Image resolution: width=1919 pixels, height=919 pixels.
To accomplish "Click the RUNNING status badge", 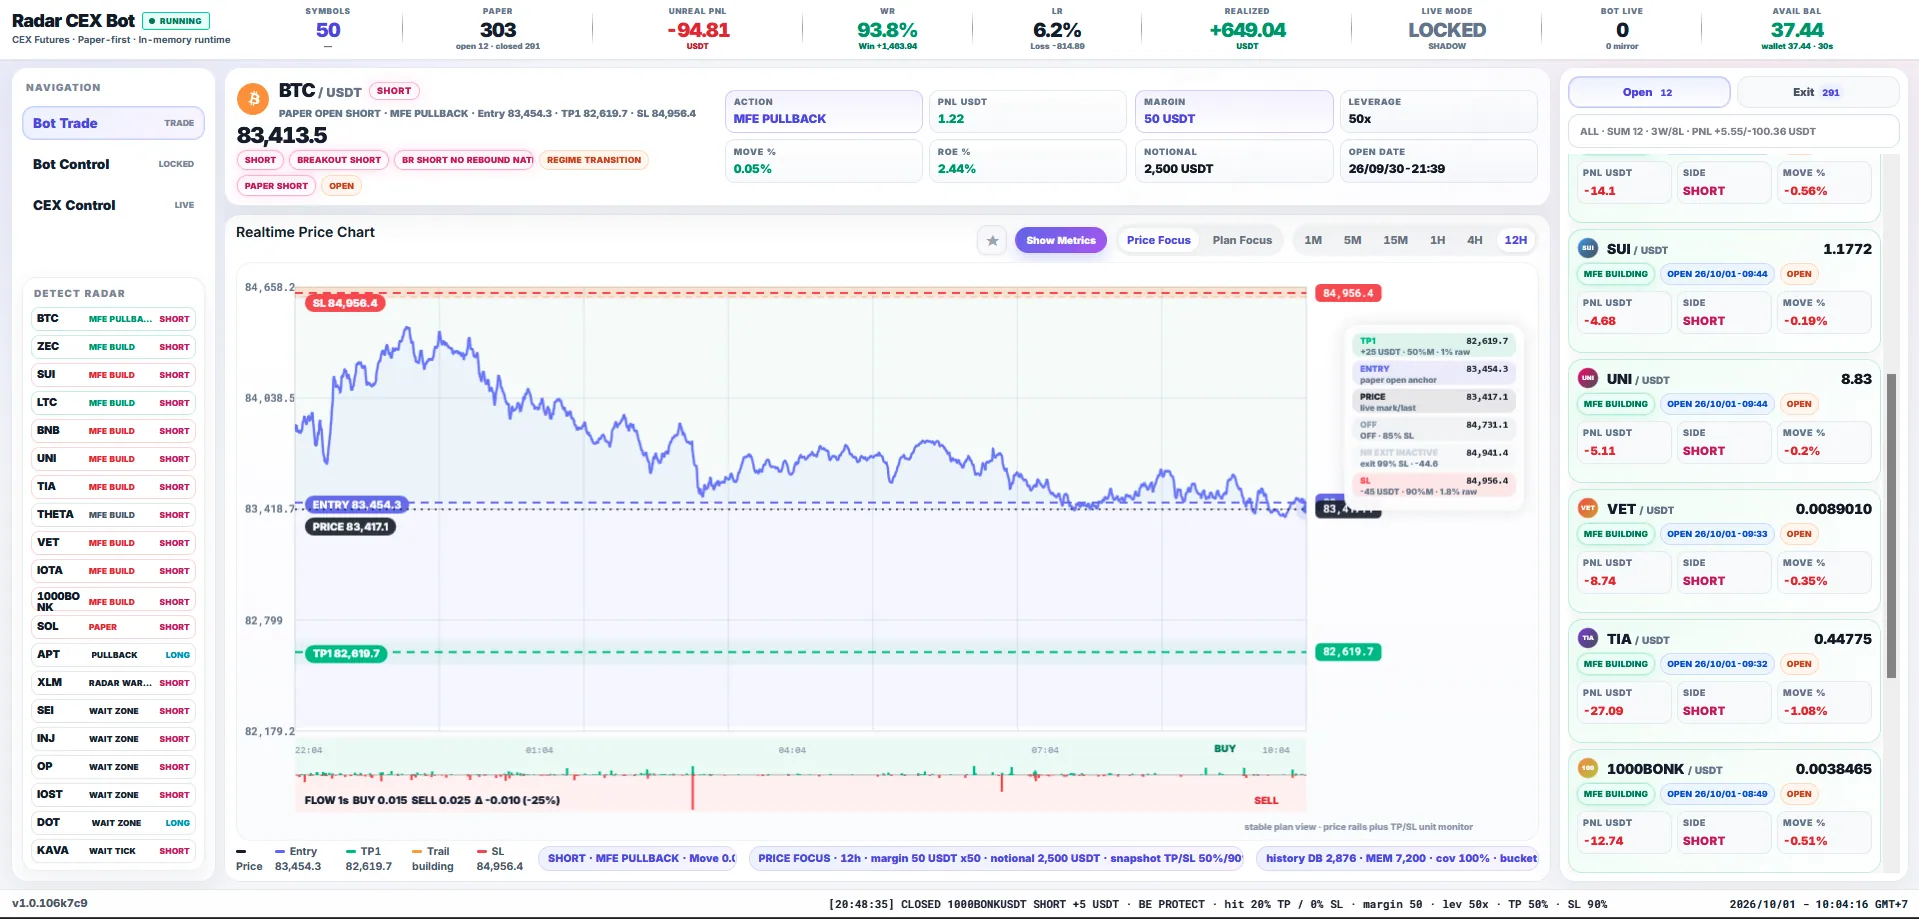I will tap(176, 21).
